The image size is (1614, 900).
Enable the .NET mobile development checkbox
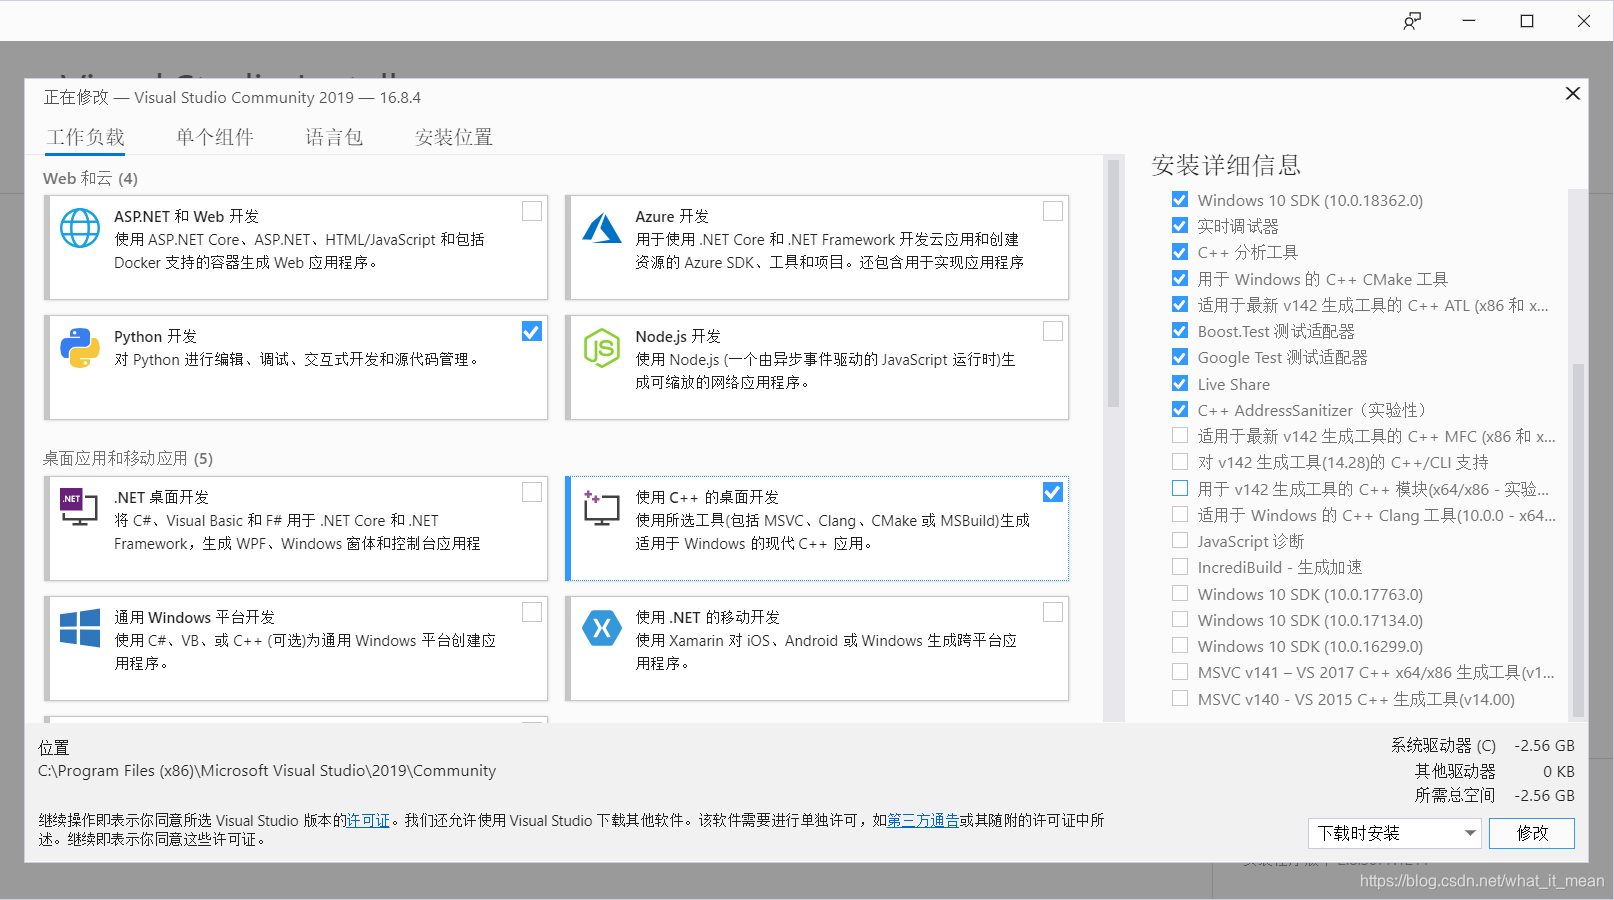(1053, 612)
